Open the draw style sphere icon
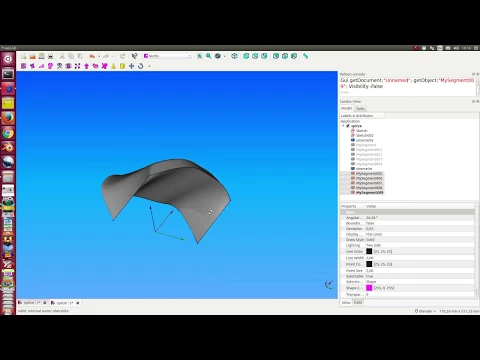Viewport: 480px width, 360px height. click(x=218, y=56)
